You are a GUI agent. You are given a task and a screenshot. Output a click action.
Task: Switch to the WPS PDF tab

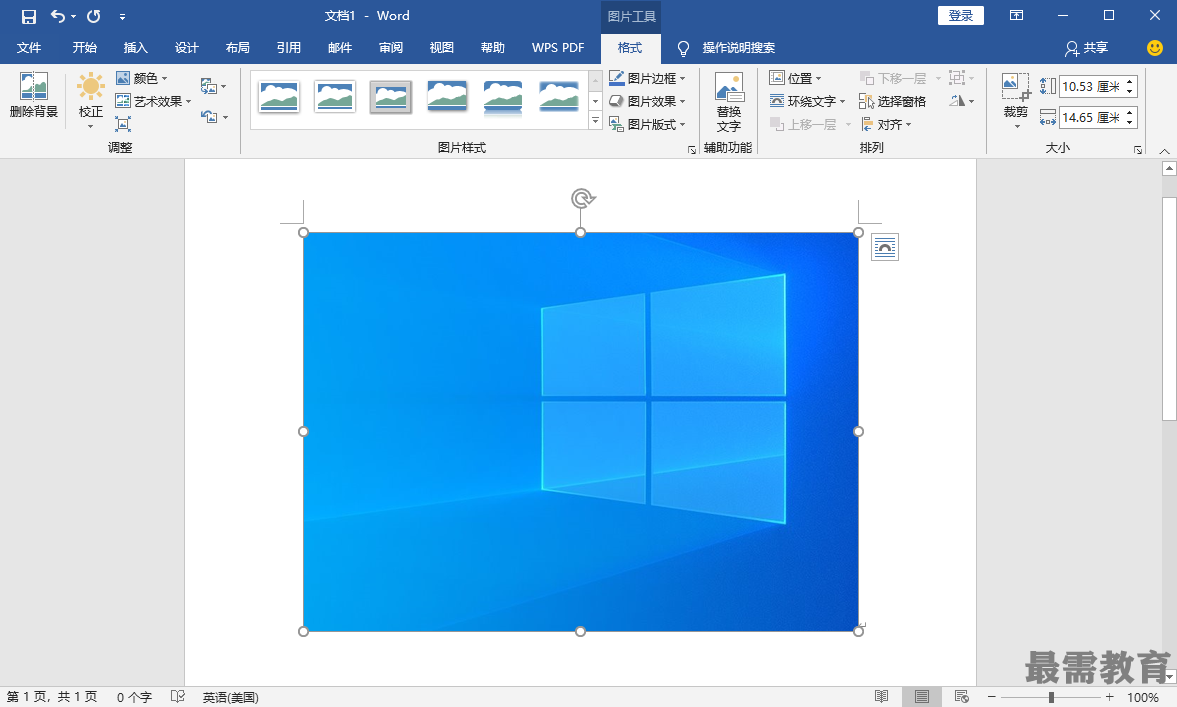558,47
